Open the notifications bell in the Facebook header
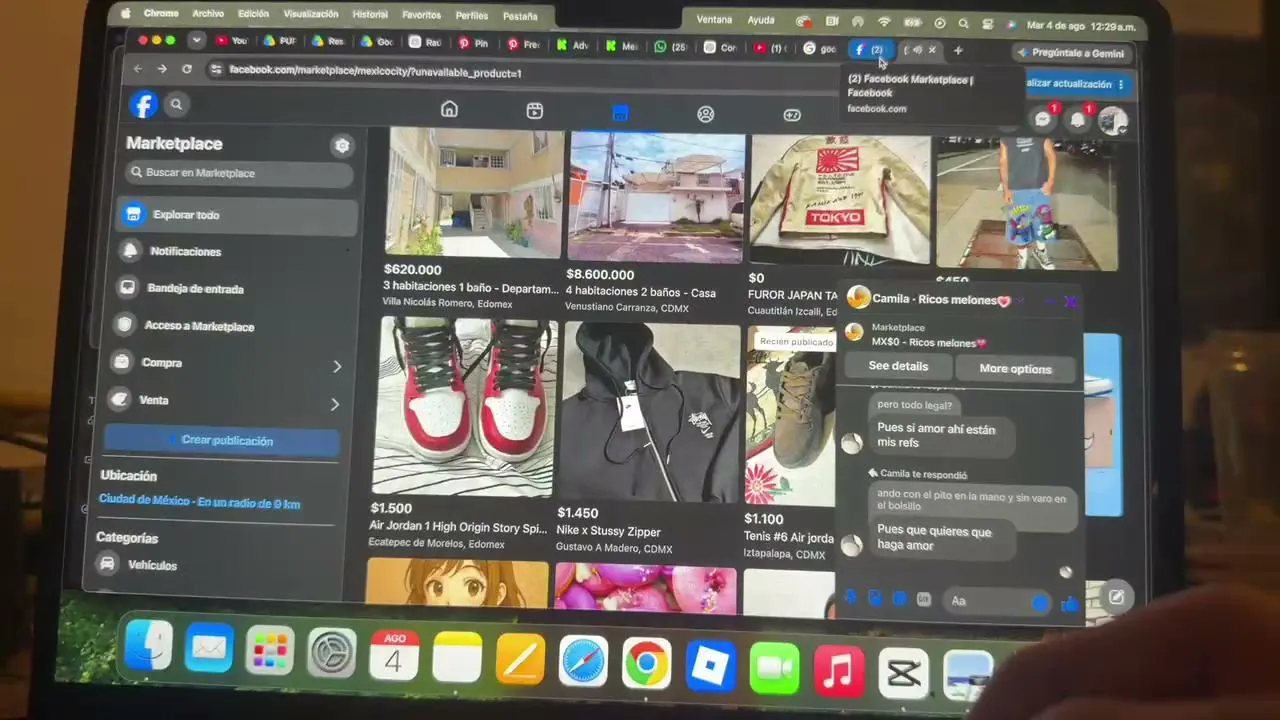This screenshot has height=720, width=1280. tap(1078, 120)
